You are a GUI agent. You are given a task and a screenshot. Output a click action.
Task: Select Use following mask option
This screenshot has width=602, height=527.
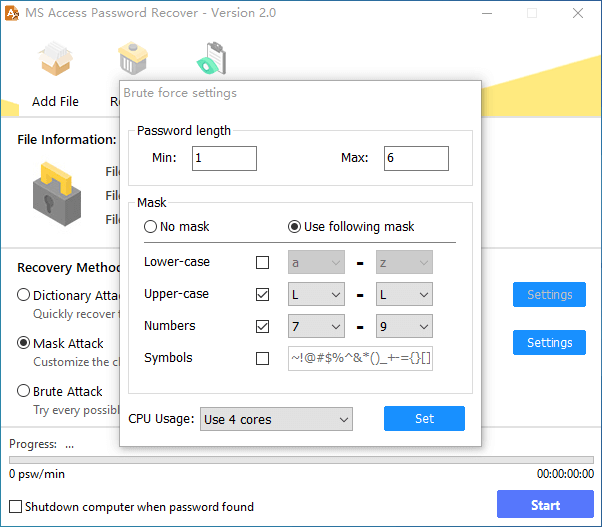[294, 226]
